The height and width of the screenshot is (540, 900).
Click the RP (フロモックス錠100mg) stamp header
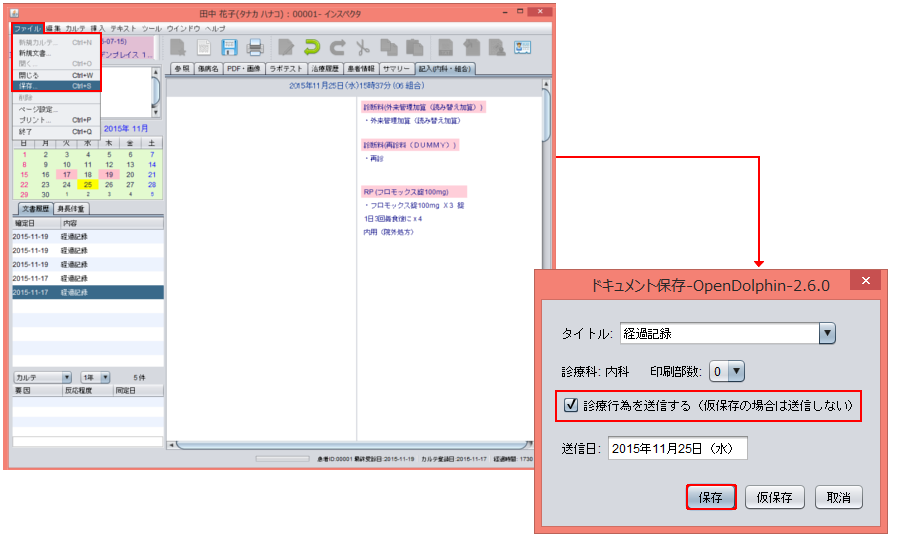coord(413,192)
